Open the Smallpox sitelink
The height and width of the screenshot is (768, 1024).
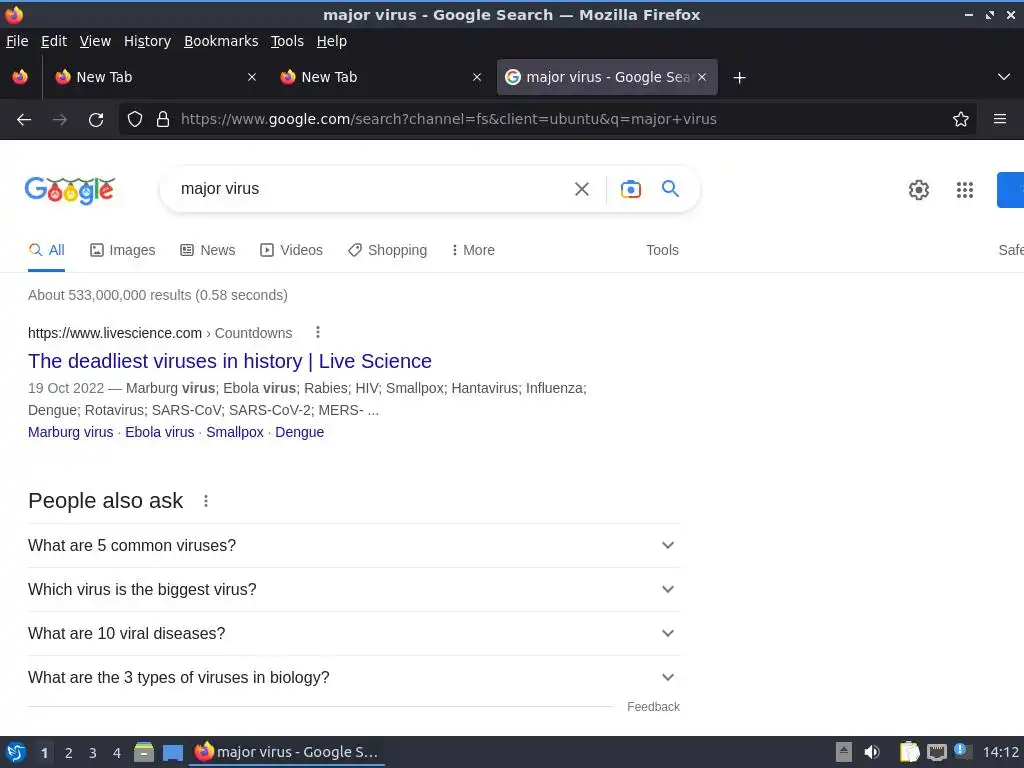[x=235, y=432]
